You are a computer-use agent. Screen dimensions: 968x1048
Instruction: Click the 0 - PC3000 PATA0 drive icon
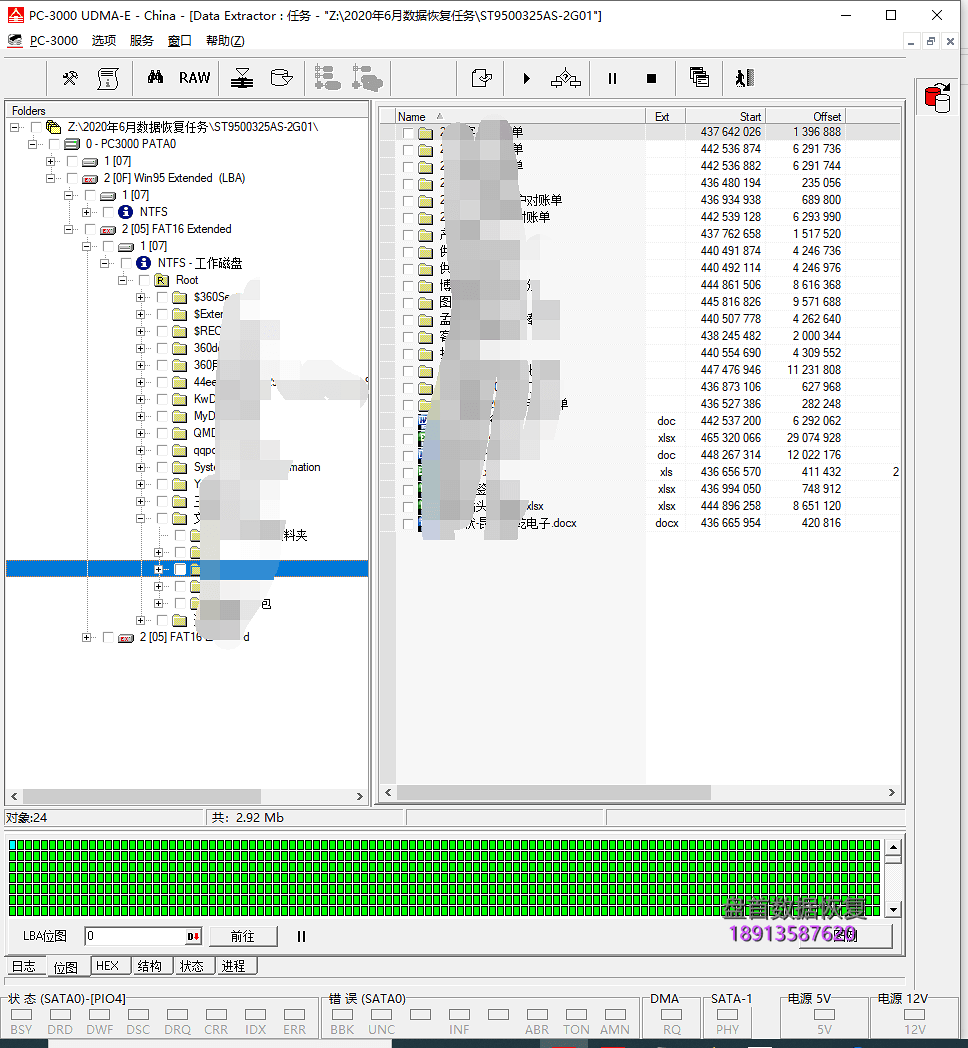click(x=72, y=144)
